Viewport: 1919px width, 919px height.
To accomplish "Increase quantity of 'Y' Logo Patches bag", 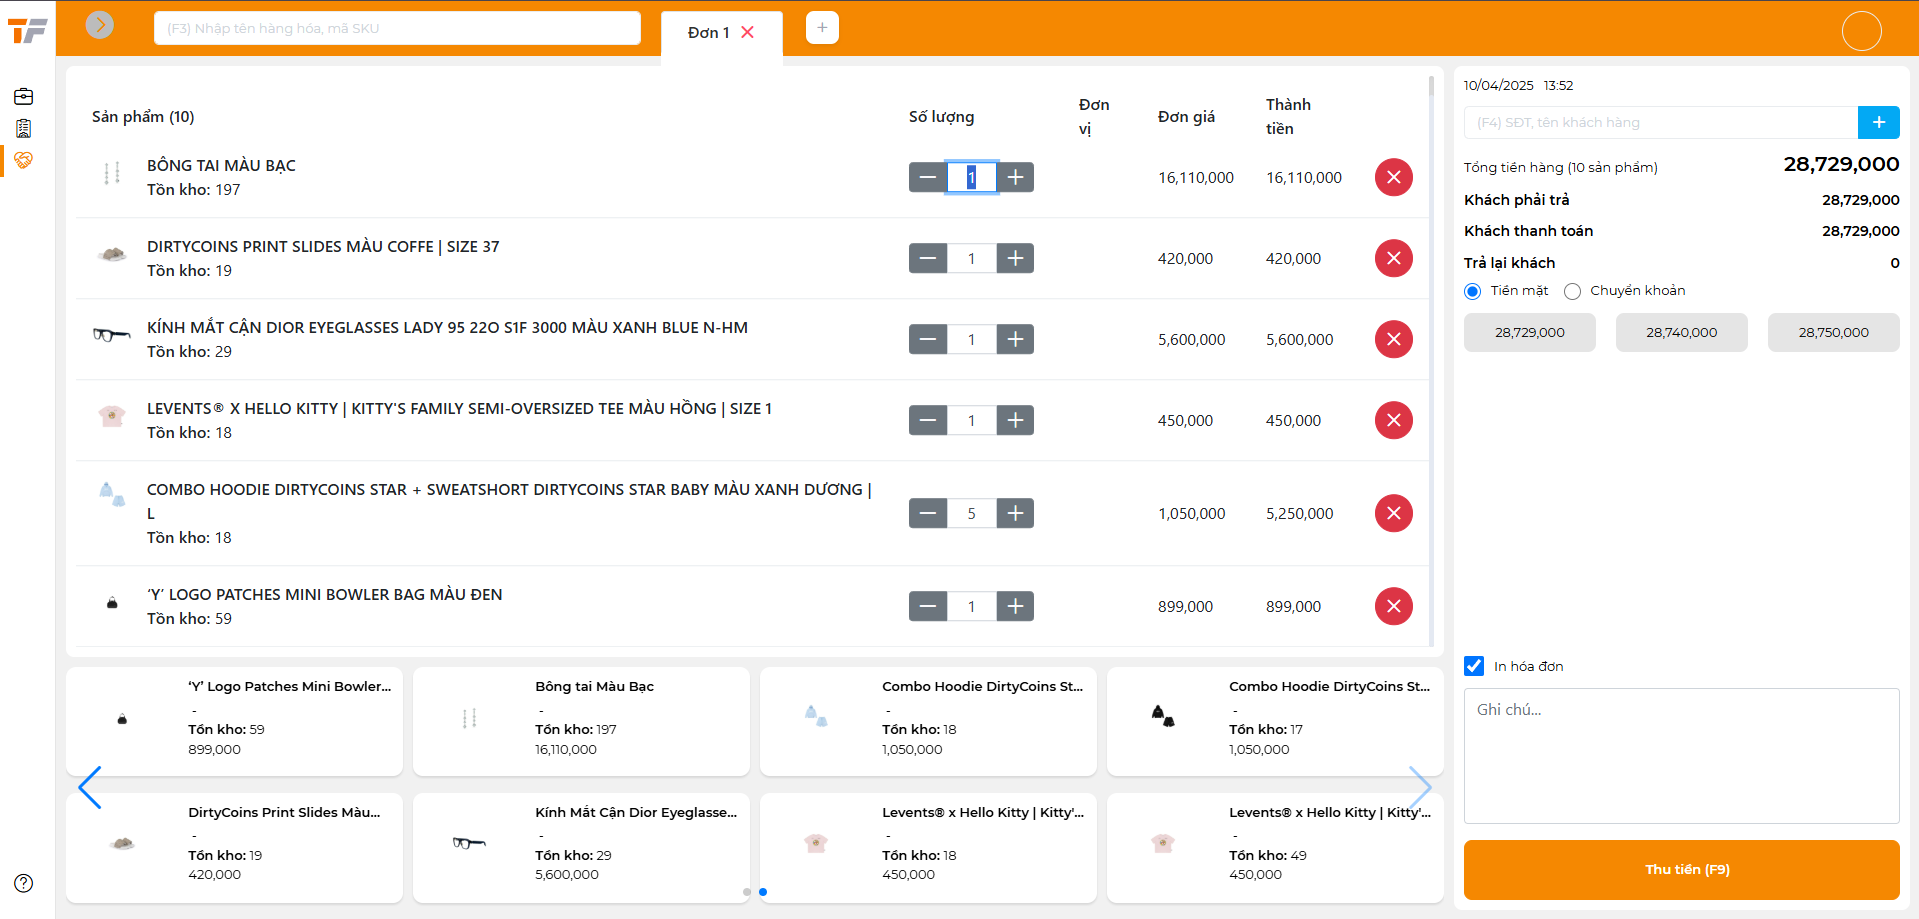I will (1015, 606).
